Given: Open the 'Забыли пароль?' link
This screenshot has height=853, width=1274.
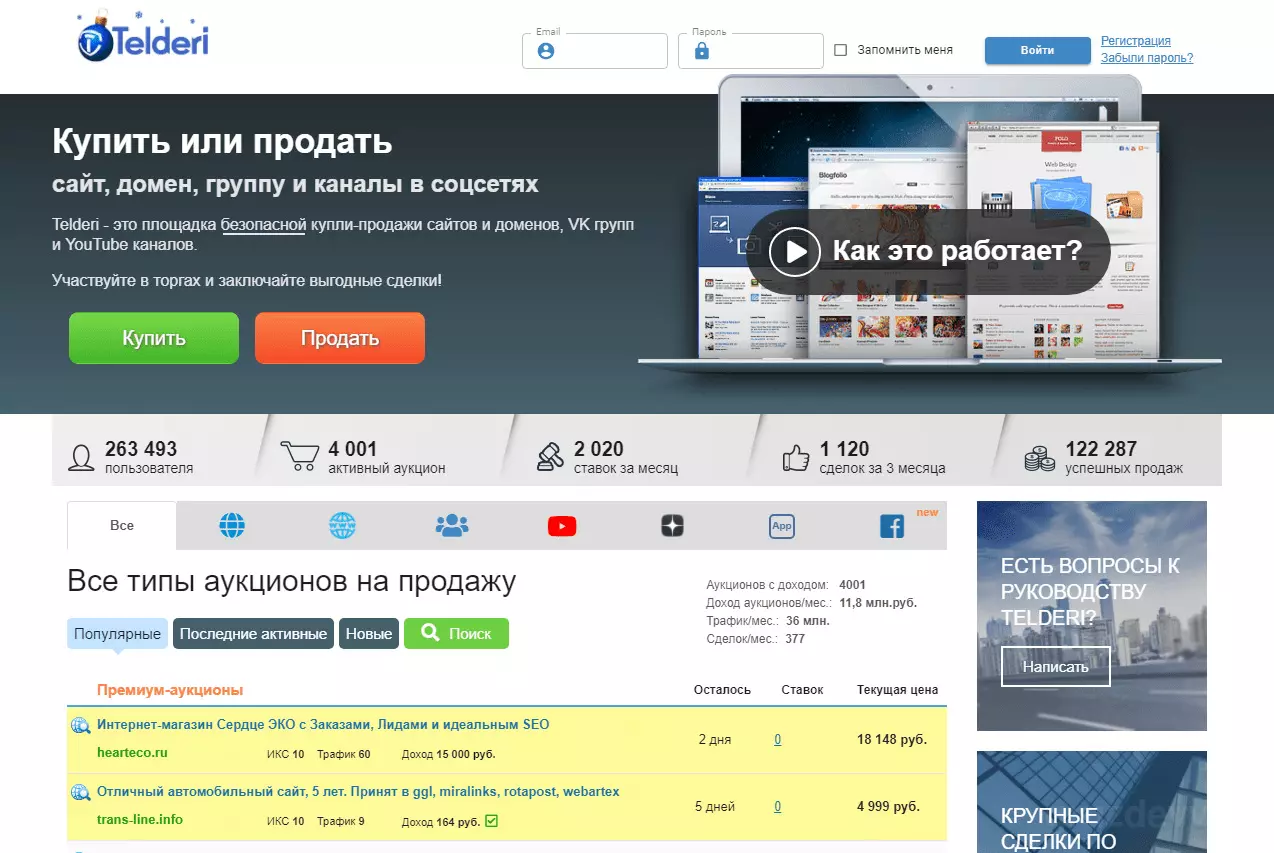Looking at the screenshot, I should (1147, 58).
